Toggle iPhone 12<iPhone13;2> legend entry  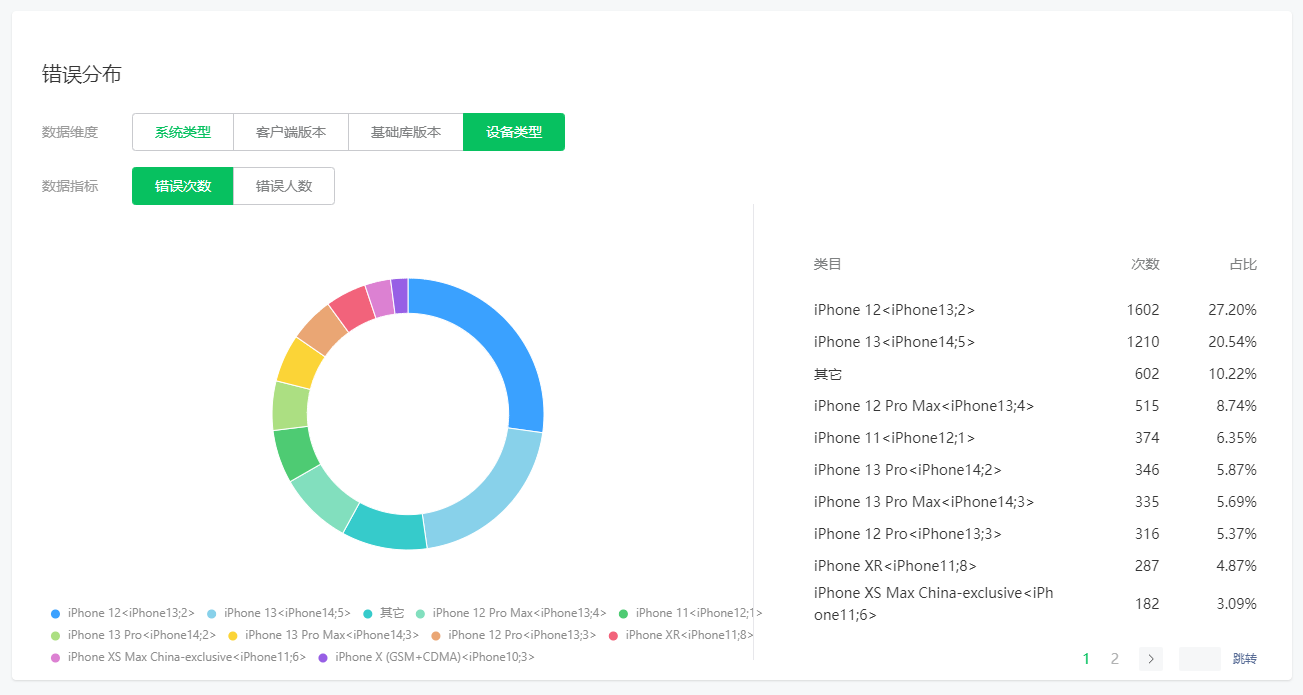pyautogui.click(x=123, y=613)
